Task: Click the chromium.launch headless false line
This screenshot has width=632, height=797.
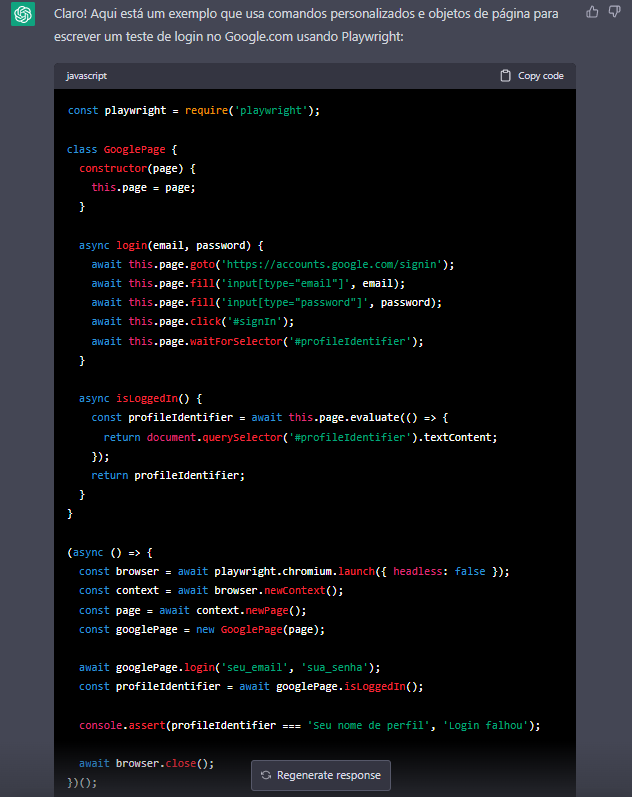Action: 294,571
